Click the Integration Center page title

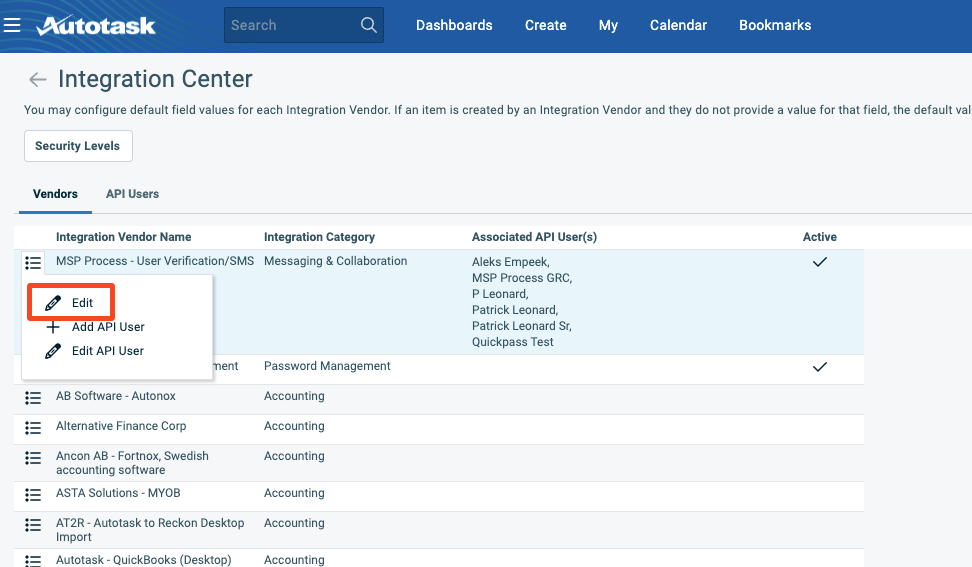click(x=156, y=79)
